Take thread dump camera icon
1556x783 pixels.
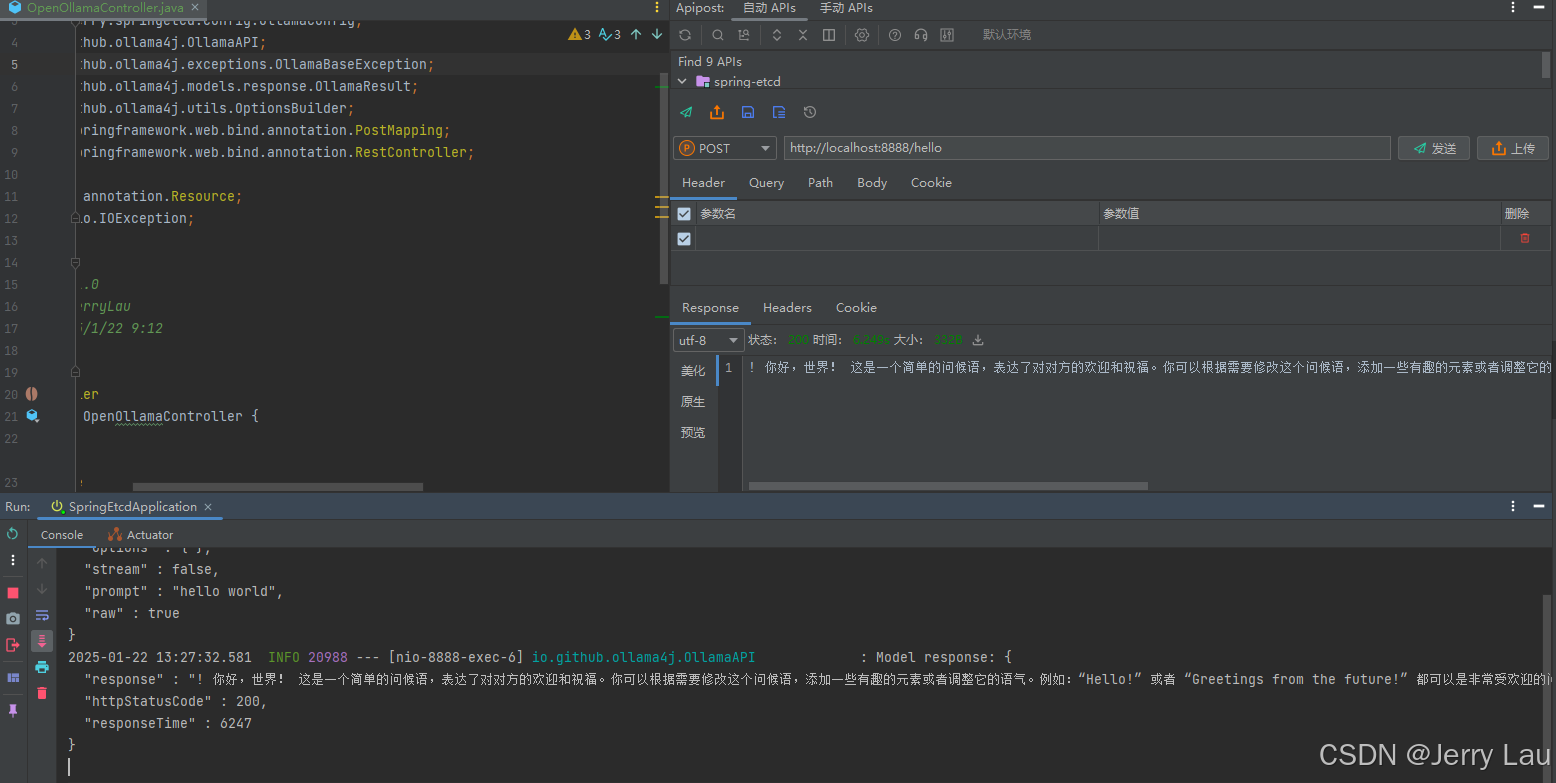[13, 619]
